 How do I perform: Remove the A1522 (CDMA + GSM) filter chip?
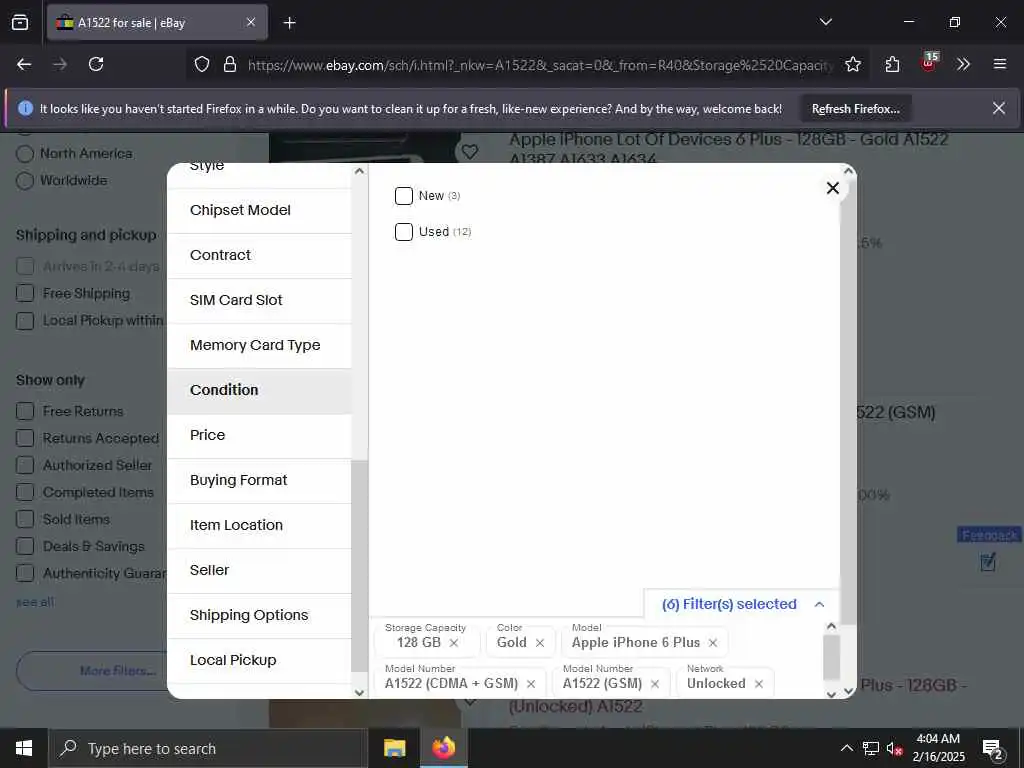pyautogui.click(x=531, y=684)
